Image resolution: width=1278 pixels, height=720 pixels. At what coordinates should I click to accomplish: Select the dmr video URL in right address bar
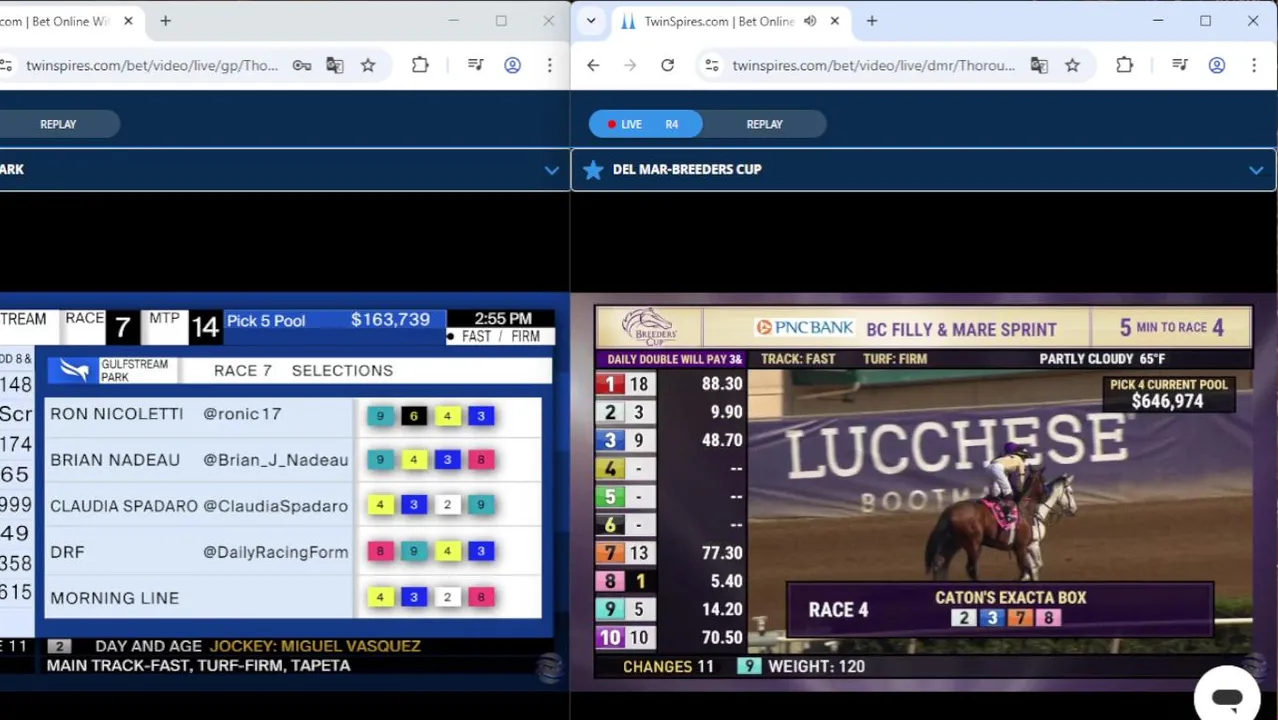pos(873,66)
